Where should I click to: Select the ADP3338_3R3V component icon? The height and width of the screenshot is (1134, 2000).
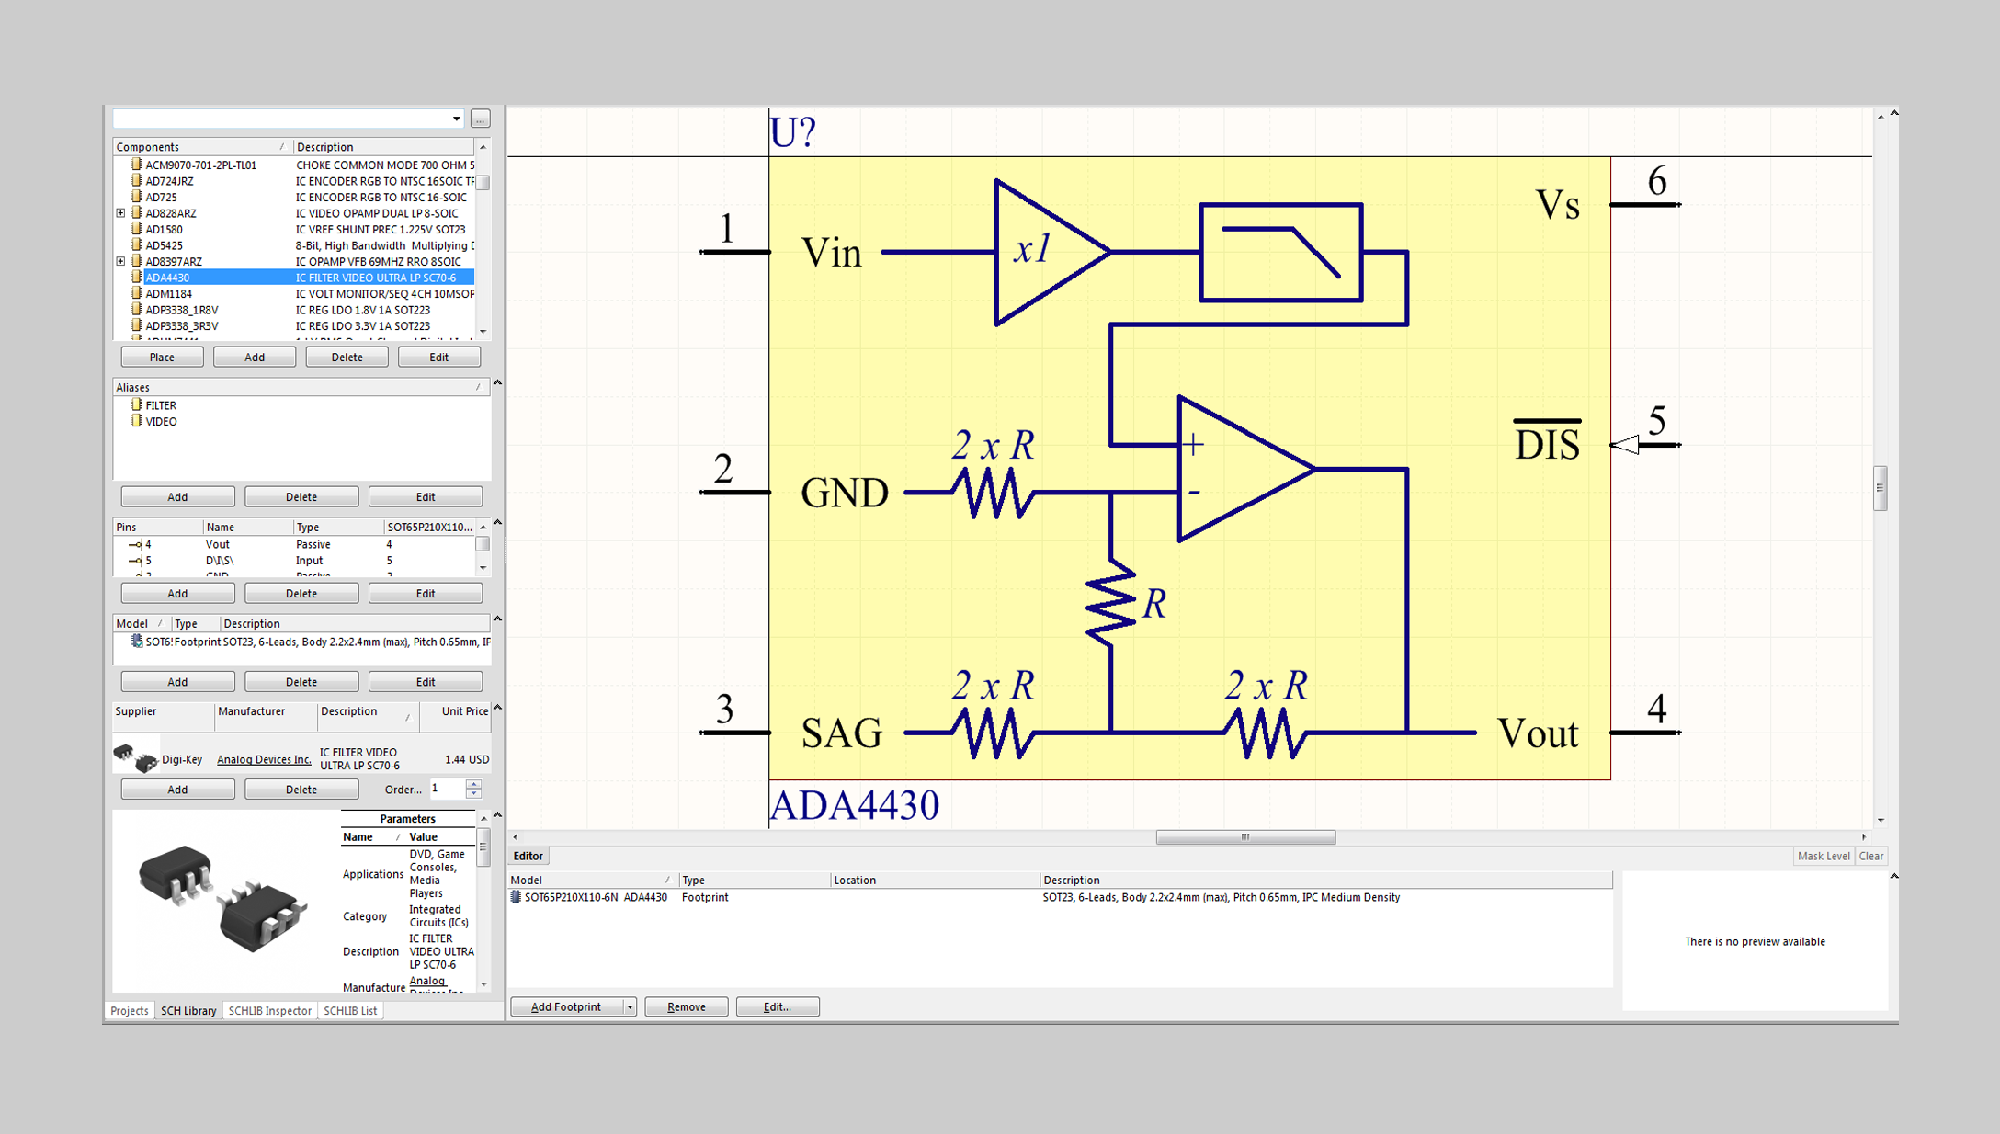(x=136, y=325)
